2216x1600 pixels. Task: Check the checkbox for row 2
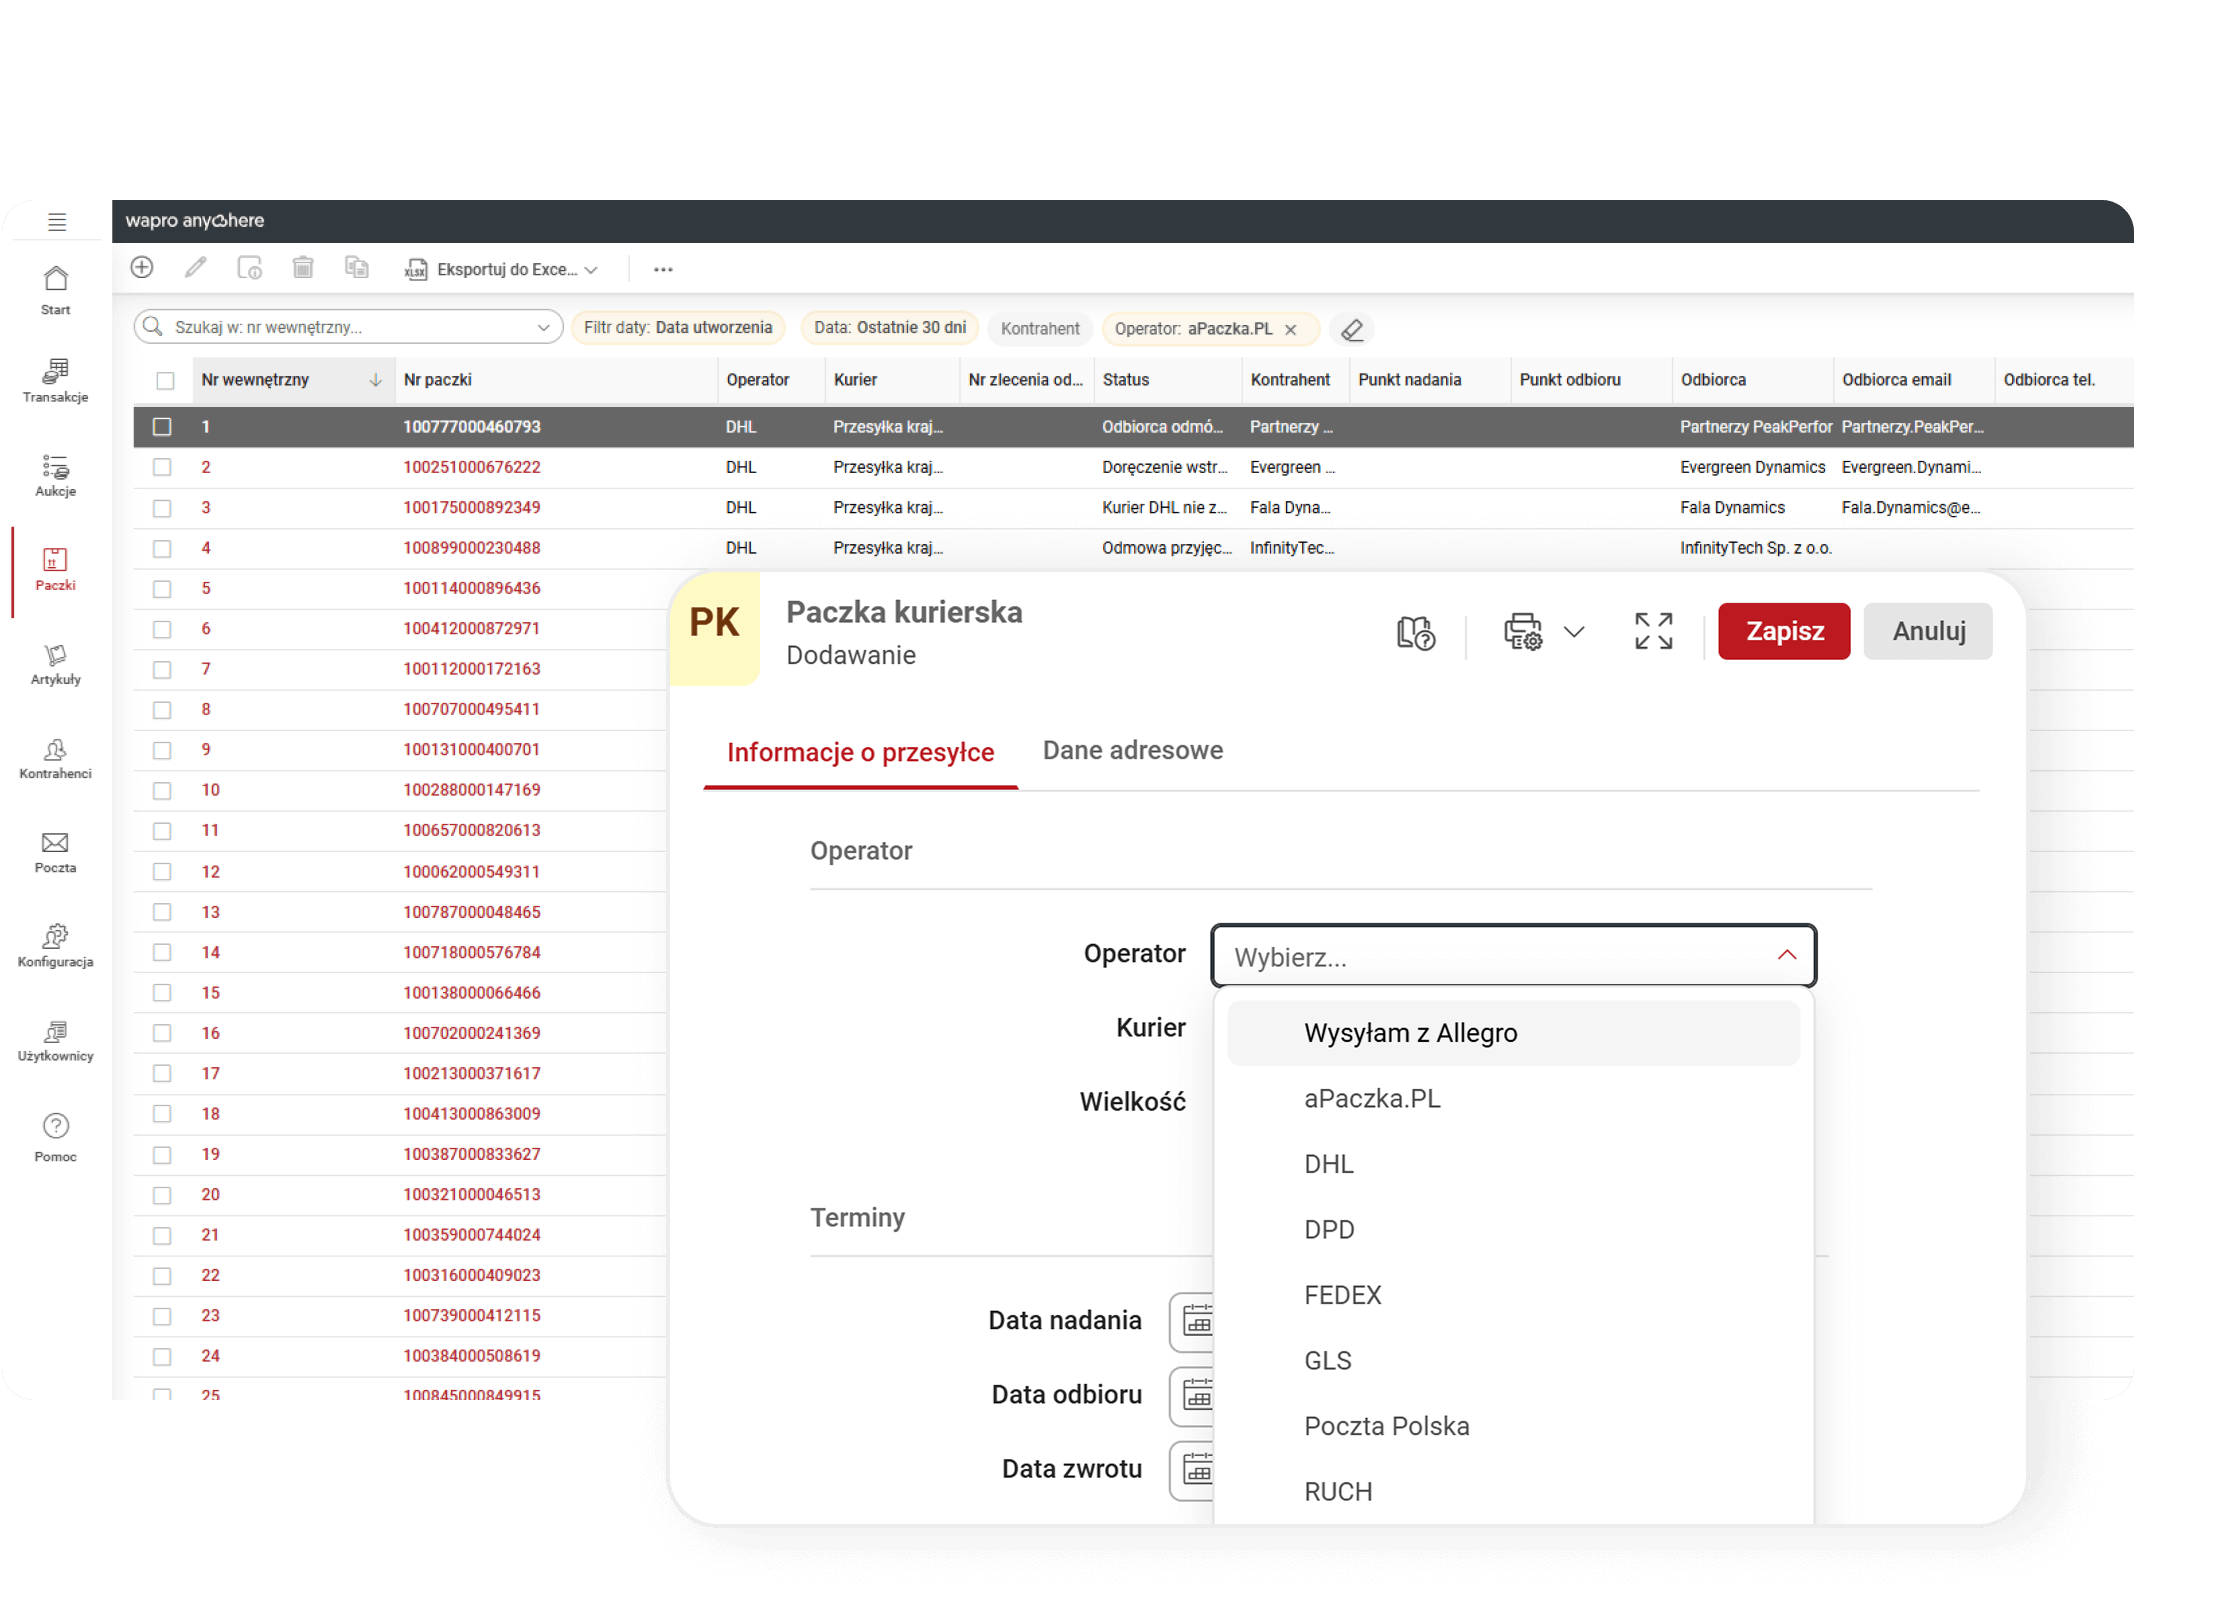point(162,467)
